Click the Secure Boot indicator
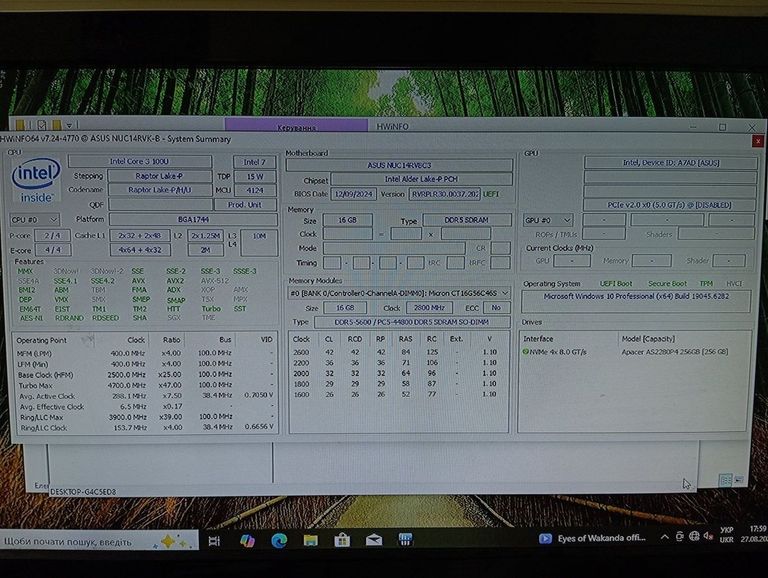Screen dimensions: 768x578 tap(667, 284)
